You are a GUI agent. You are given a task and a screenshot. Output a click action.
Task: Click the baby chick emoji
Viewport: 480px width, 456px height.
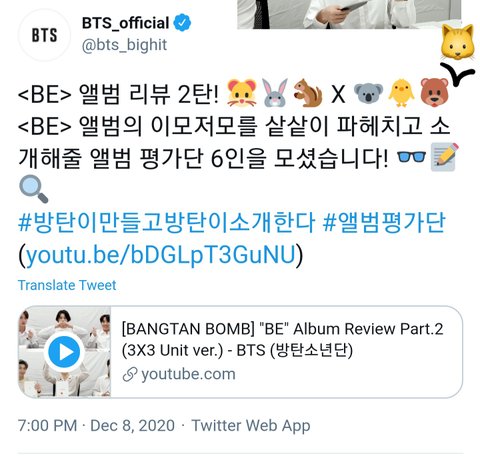click(x=401, y=93)
